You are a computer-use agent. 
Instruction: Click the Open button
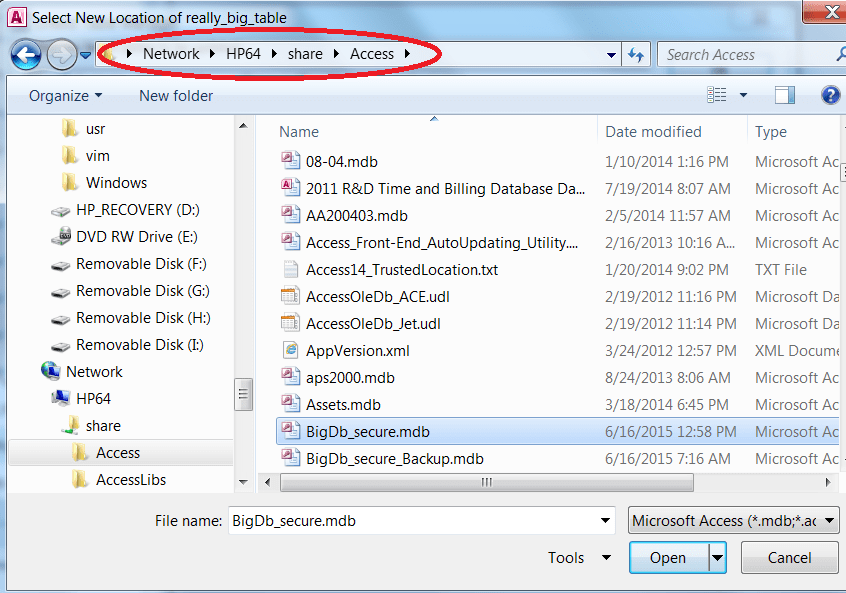click(x=668, y=557)
